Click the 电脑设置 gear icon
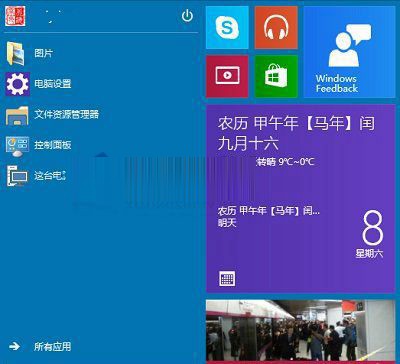The image size is (400, 364). [17, 84]
